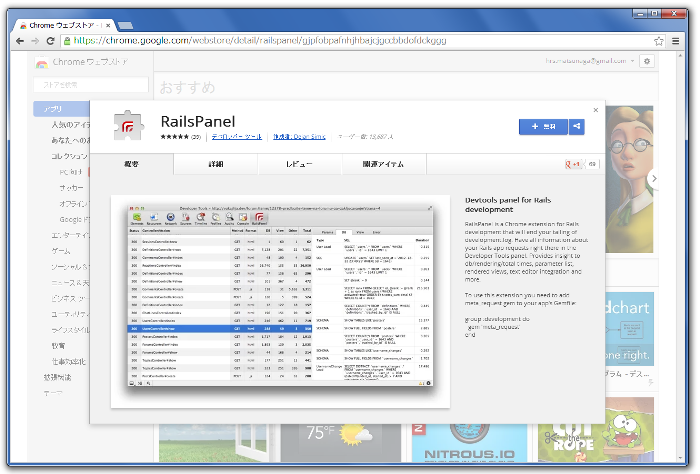Select サッカー in the sidebar
Viewport: 700px width, 474px height.
[x=72, y=188]
